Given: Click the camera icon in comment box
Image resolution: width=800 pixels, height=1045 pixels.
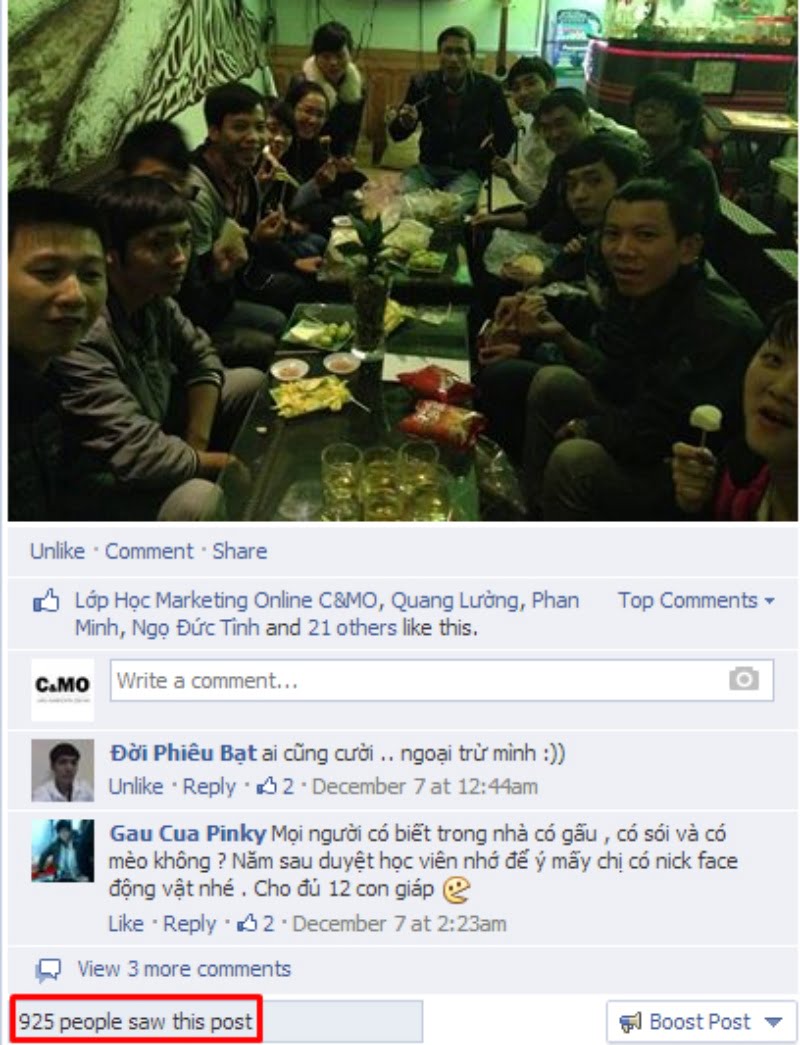Looking at the screenshot, I should (x=743, y=679).
